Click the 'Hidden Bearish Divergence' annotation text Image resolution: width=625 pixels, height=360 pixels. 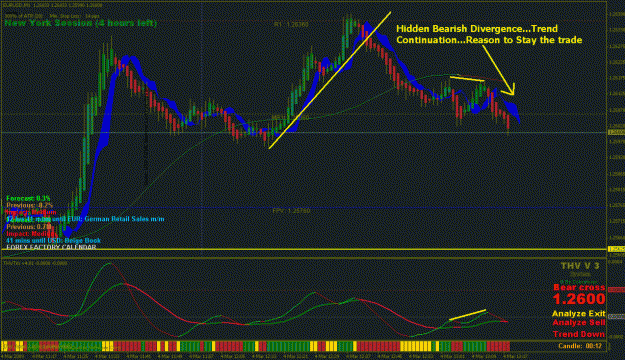click(x=458, y=29)
